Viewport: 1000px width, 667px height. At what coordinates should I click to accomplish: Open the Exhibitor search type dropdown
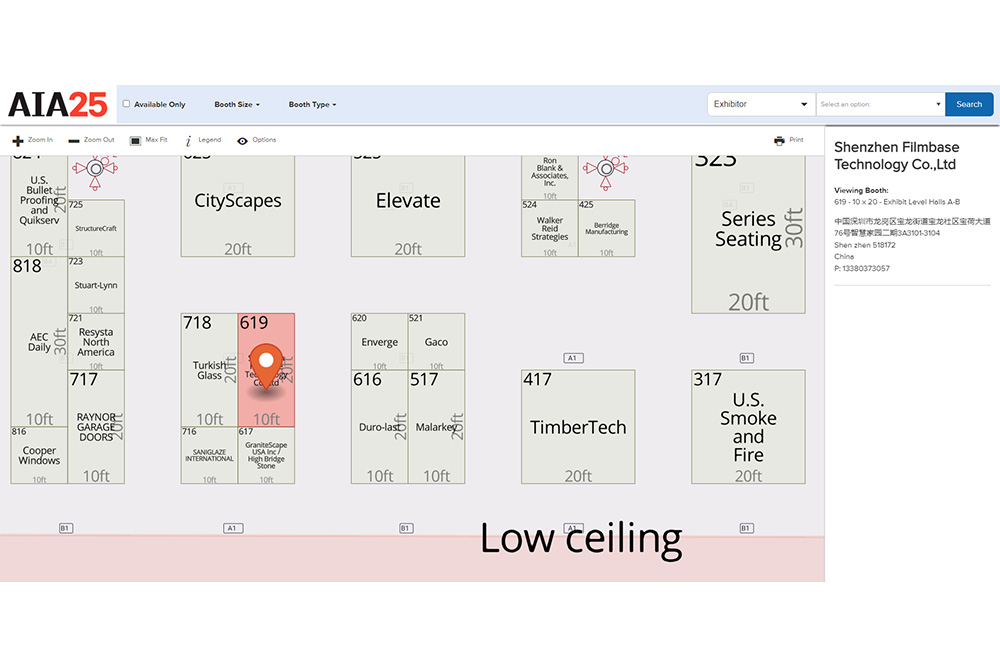(760, 104)
